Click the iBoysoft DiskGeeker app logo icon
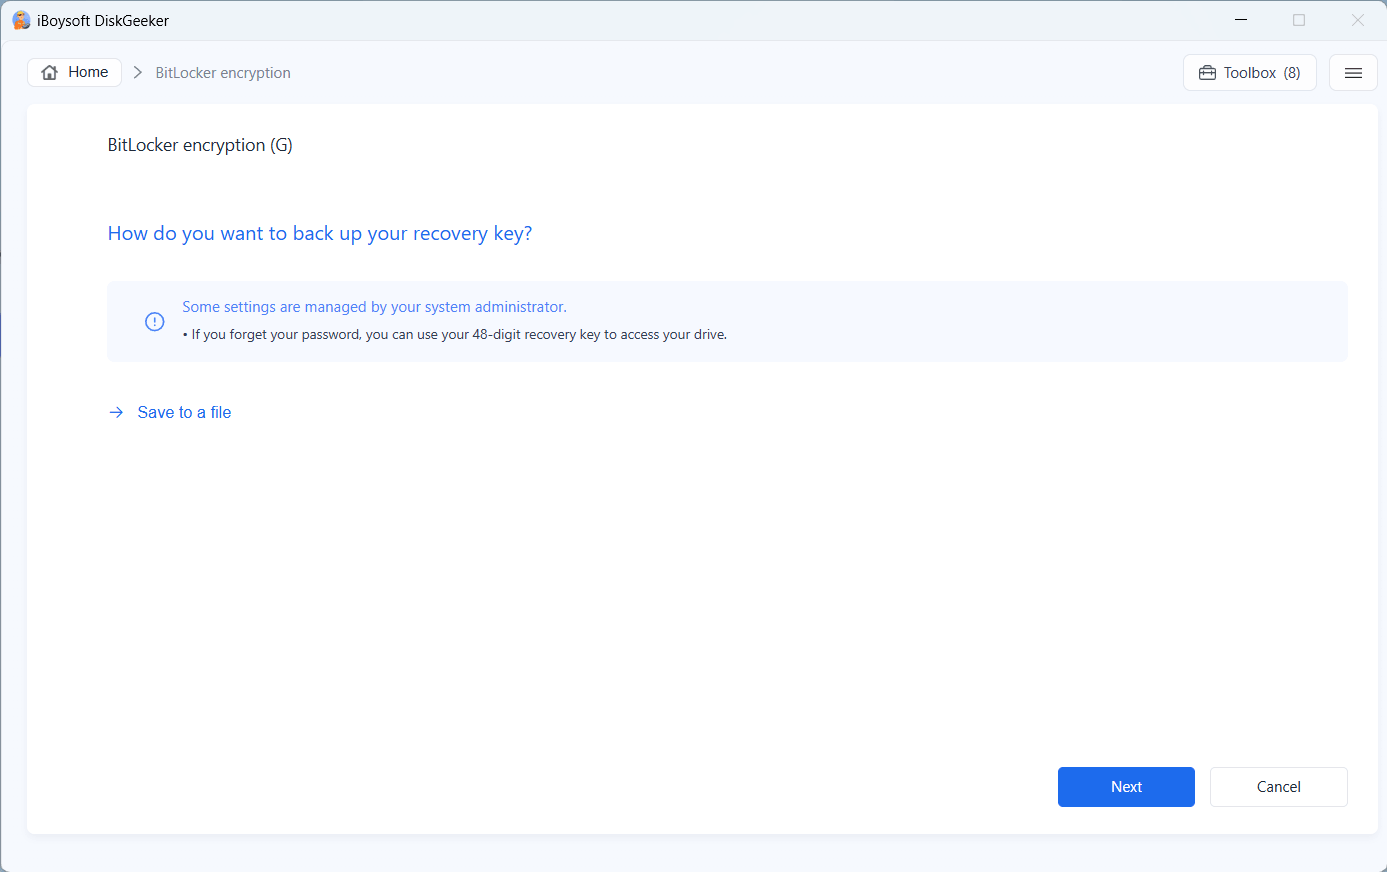Image resolution: width=1387 pixels, height=872 pixels. point(21,20)
